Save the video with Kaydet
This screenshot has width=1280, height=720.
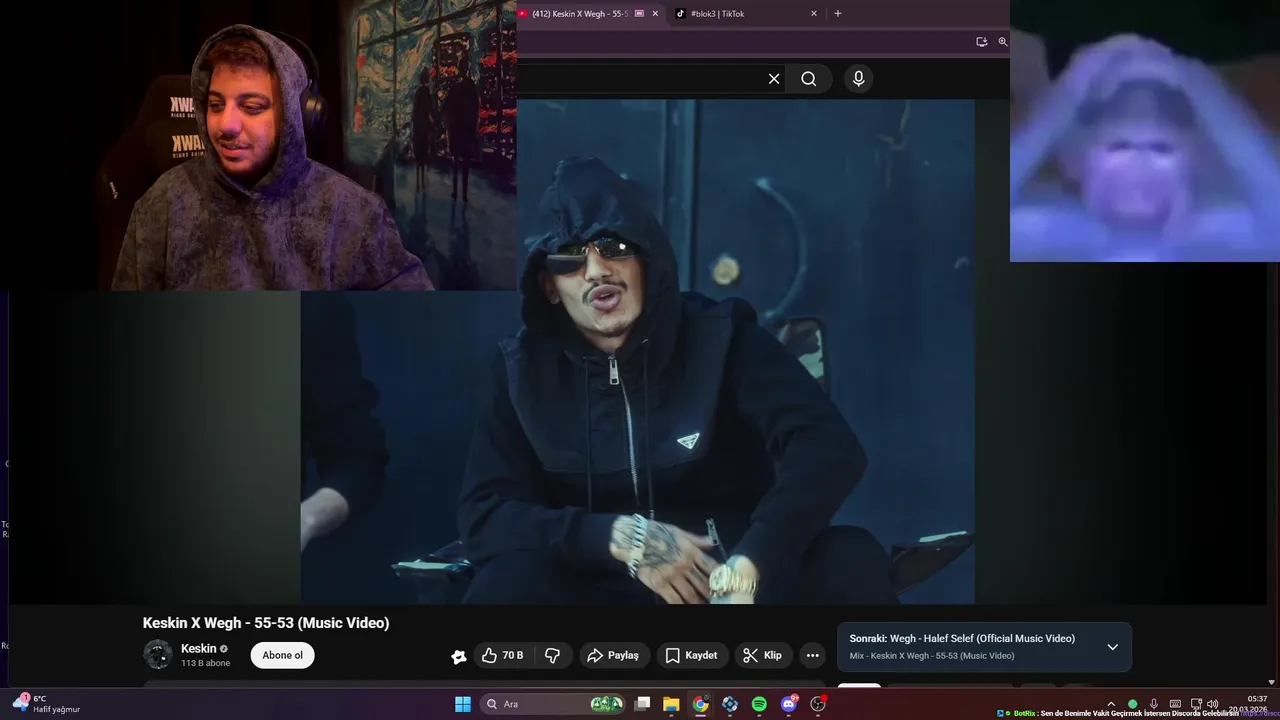pos(692,656)
